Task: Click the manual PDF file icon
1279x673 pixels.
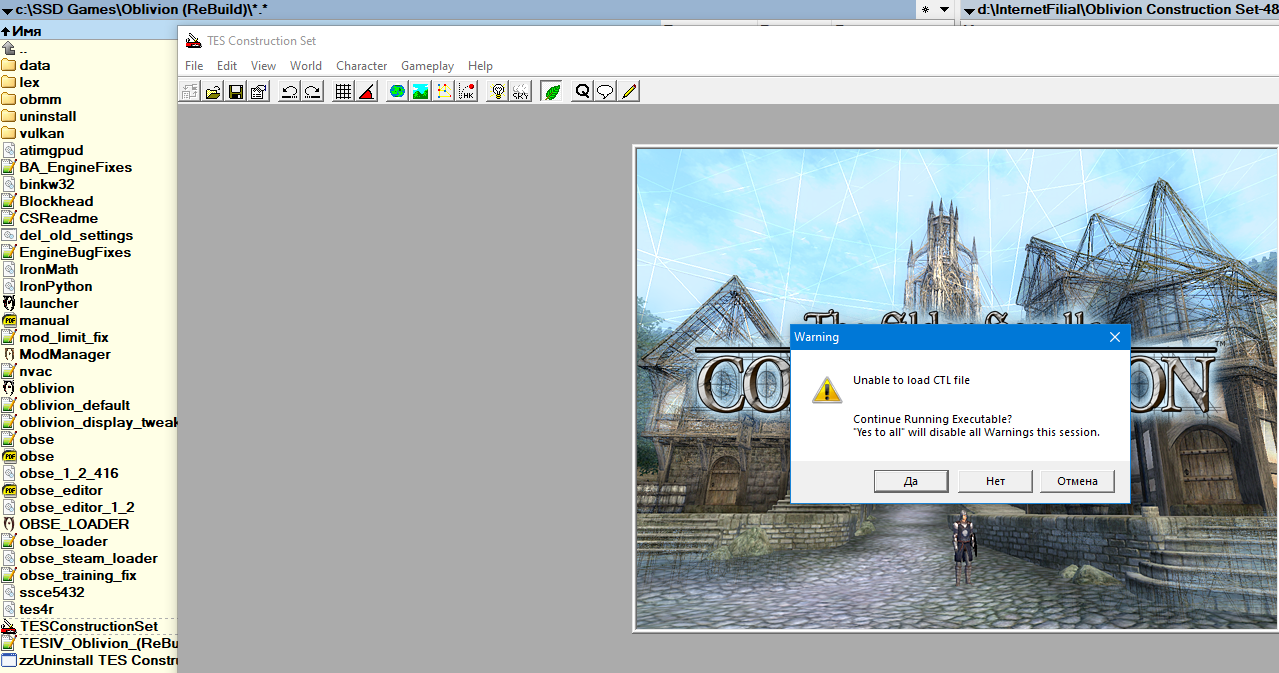Action: [x=9, y=320]
